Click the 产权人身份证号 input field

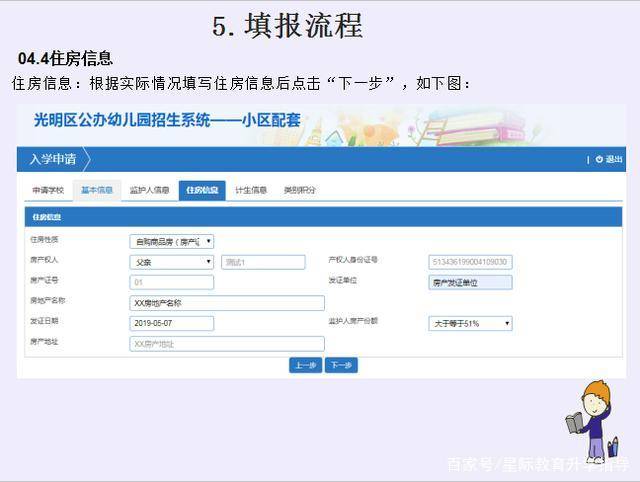pyautogui.click(x=470, y=262)
